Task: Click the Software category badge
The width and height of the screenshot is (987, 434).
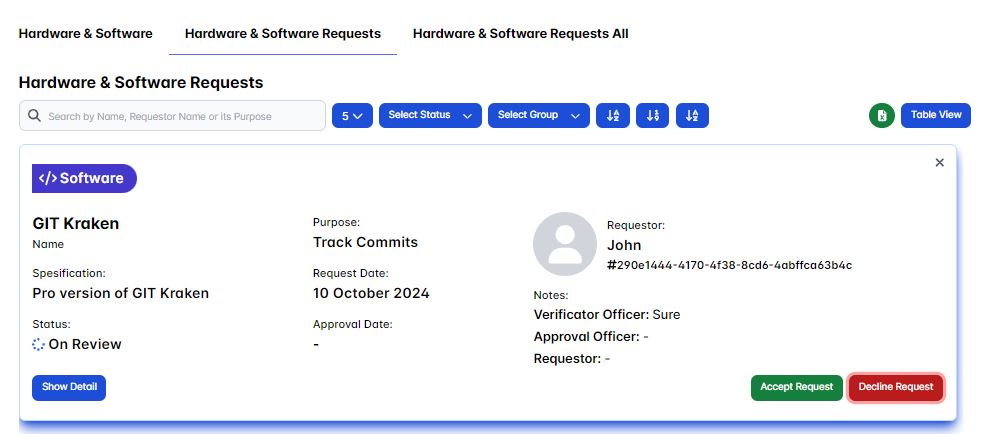Action: pos(84,178)
